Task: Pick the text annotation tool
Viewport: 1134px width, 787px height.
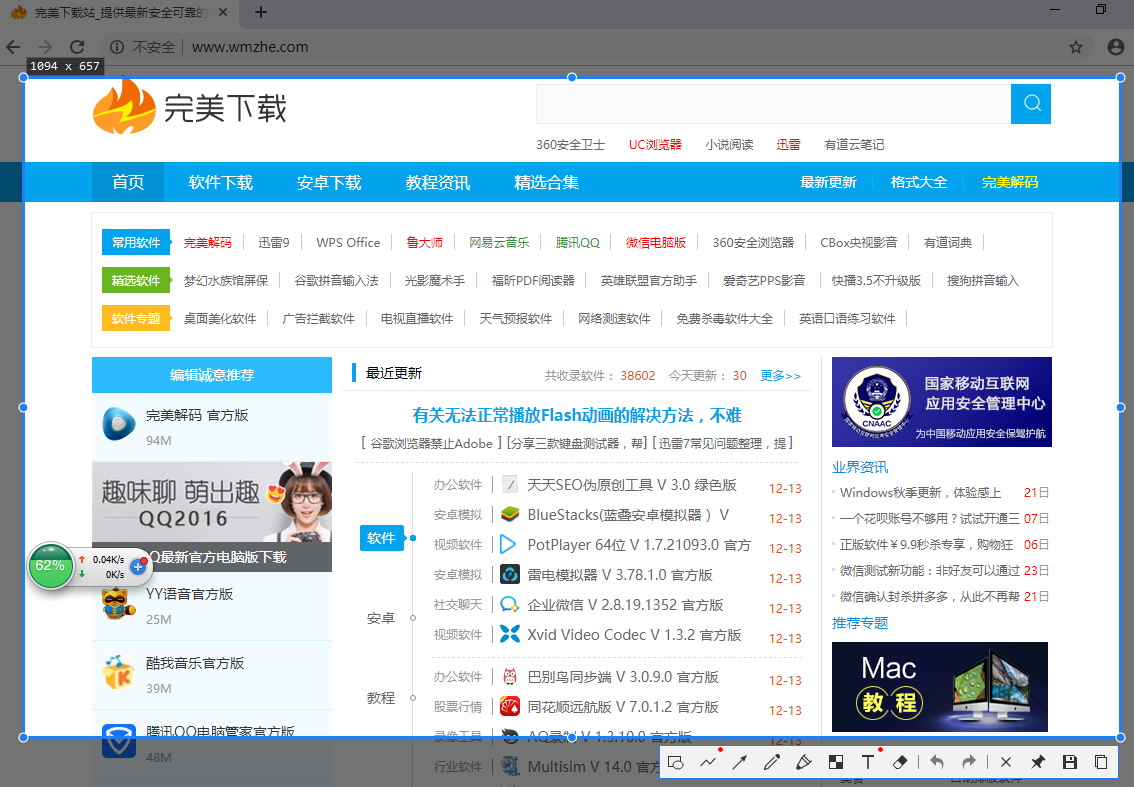Action: coord(867,761)
